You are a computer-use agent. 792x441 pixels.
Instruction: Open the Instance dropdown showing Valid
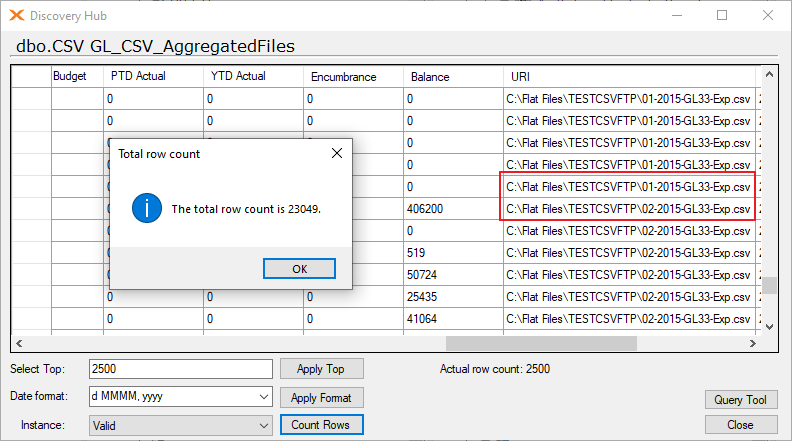pyautogui.click(x=264, y=426)
